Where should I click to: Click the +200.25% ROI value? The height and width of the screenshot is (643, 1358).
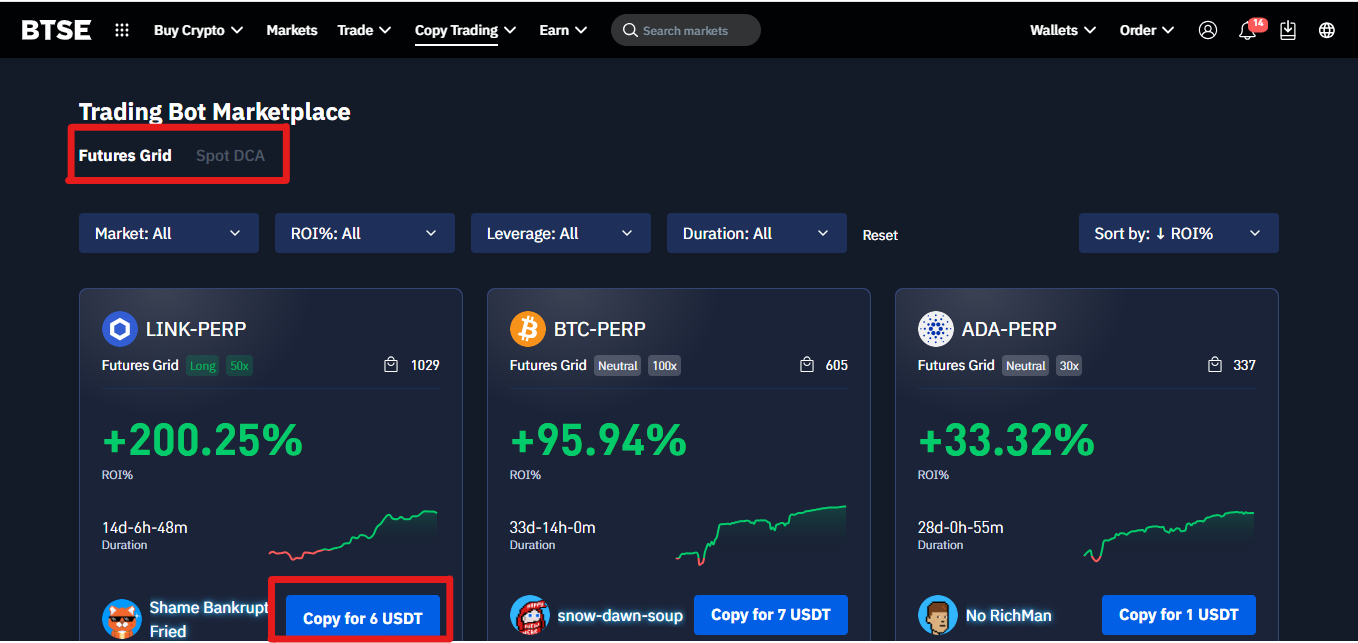pyautogui.click(x=202, y=440)
